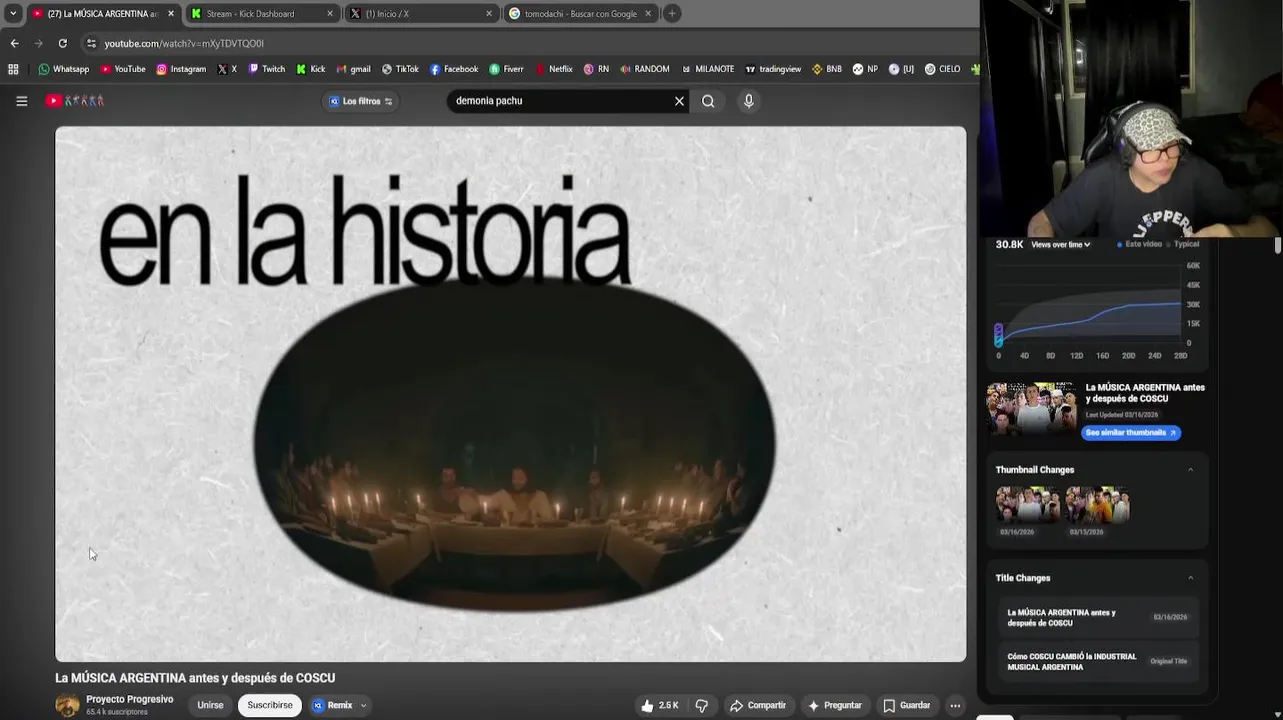The image size is (1283, 720).
Task: Open the Views over time dropdown
Action: 1060,244
